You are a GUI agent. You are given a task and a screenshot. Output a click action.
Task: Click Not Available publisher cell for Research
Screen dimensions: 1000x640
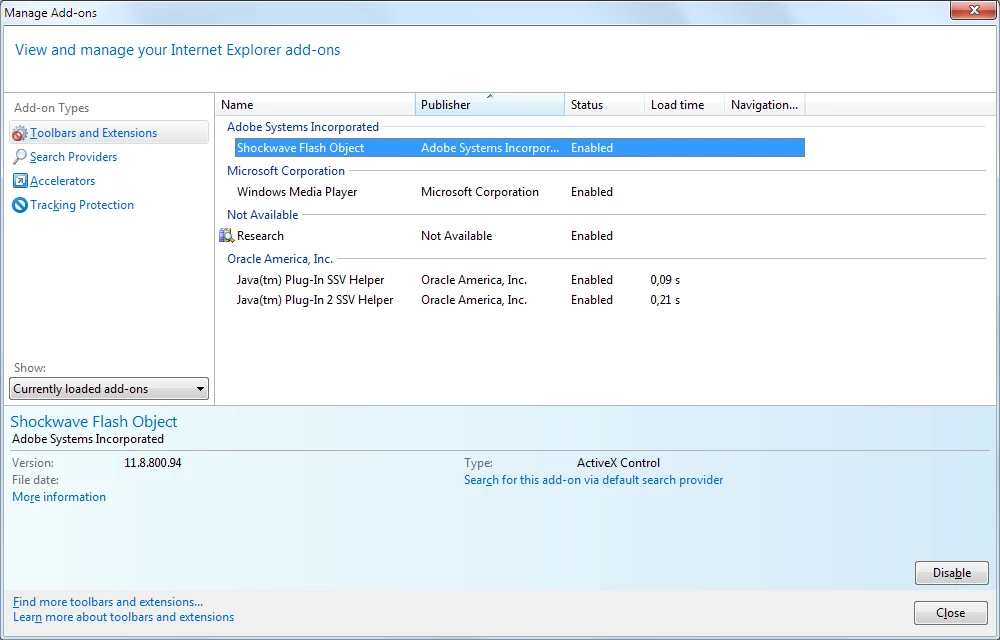click(x=457, y=236)
